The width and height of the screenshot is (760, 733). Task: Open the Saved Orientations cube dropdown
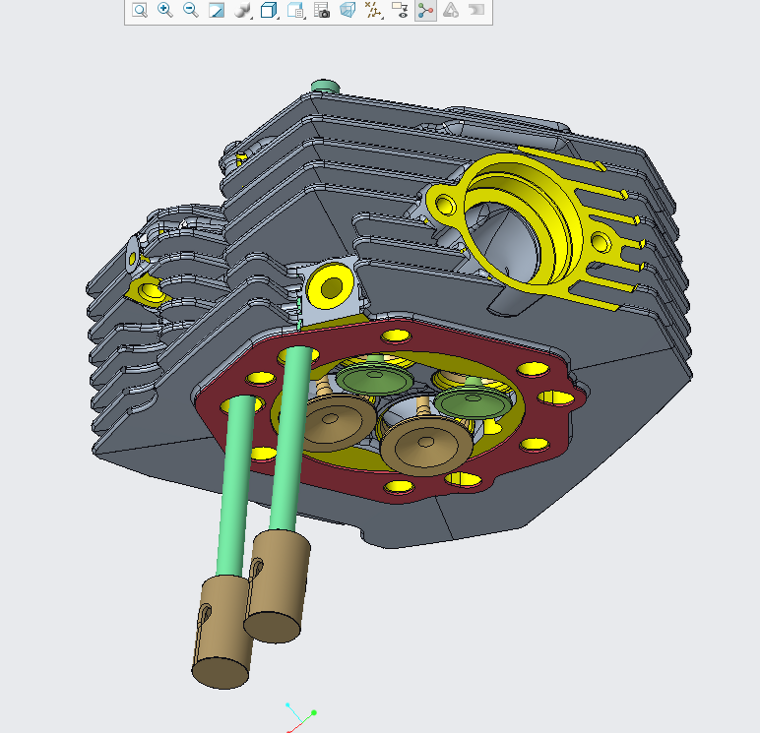(x=269, y=10)
